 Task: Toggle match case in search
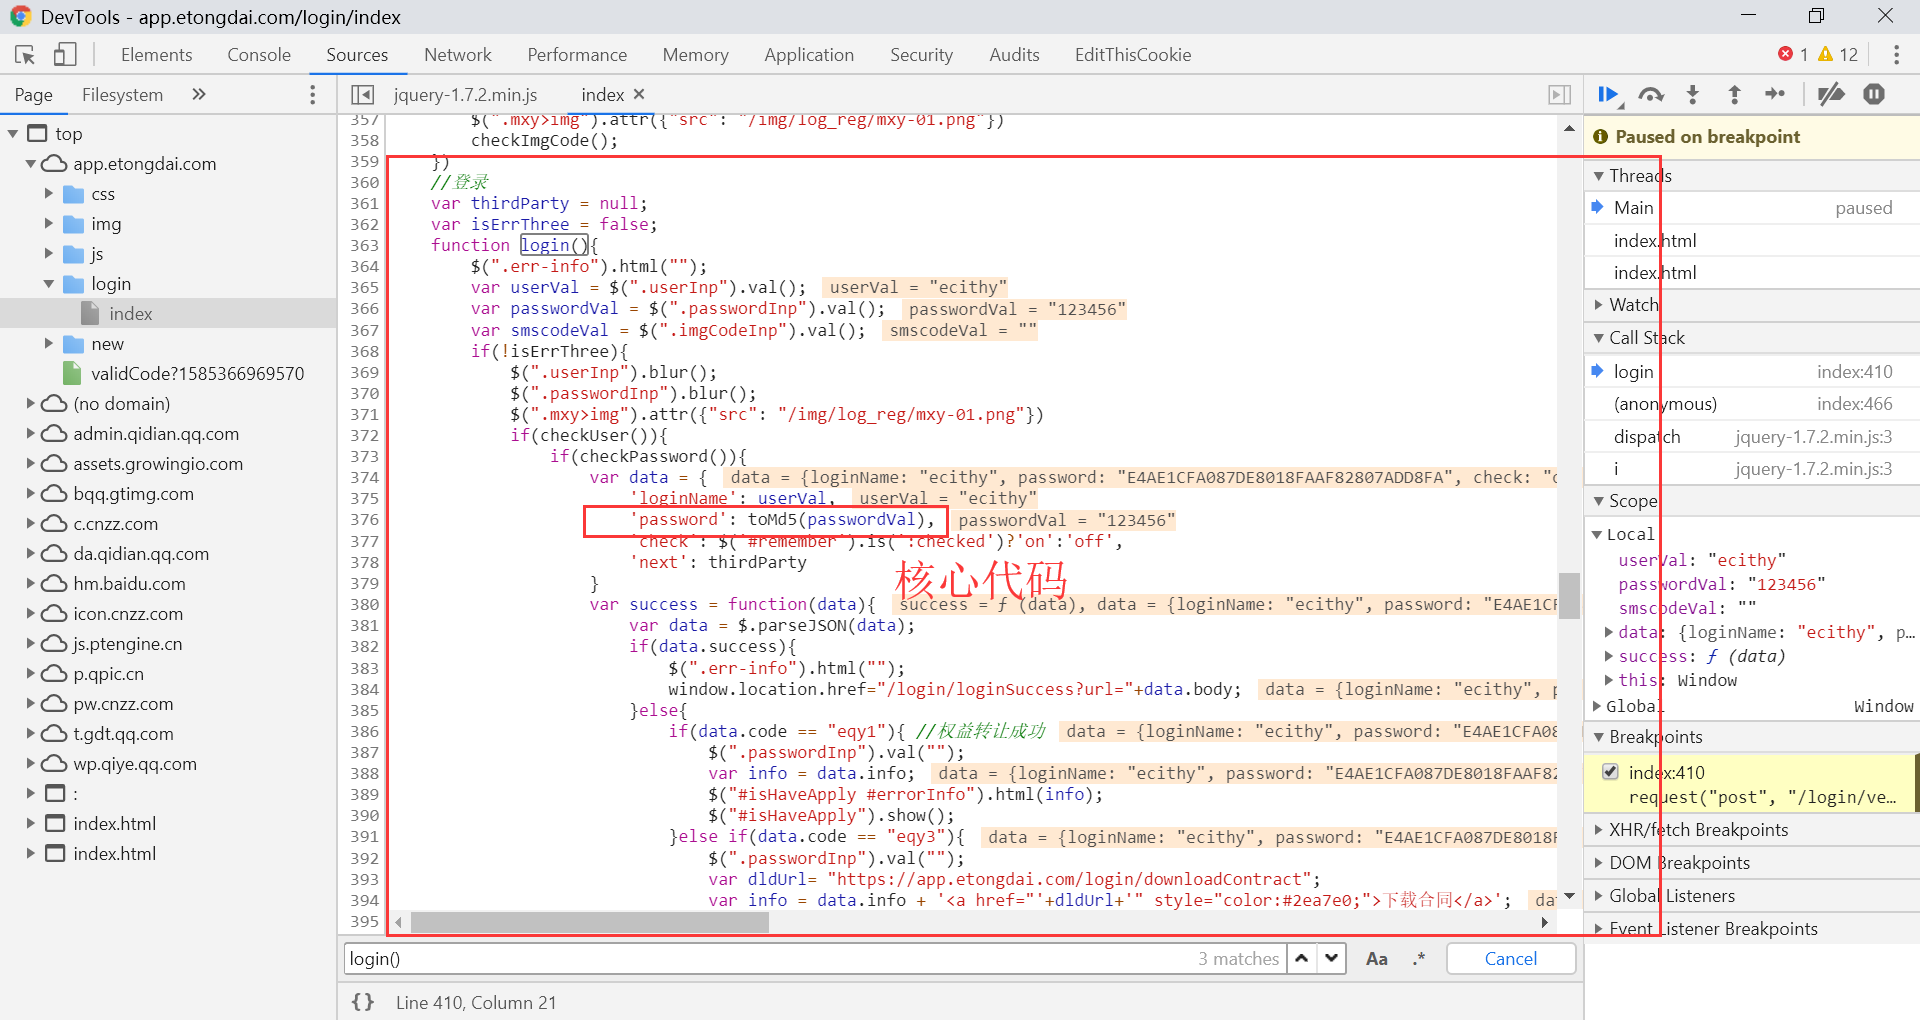pos(1376,959)
